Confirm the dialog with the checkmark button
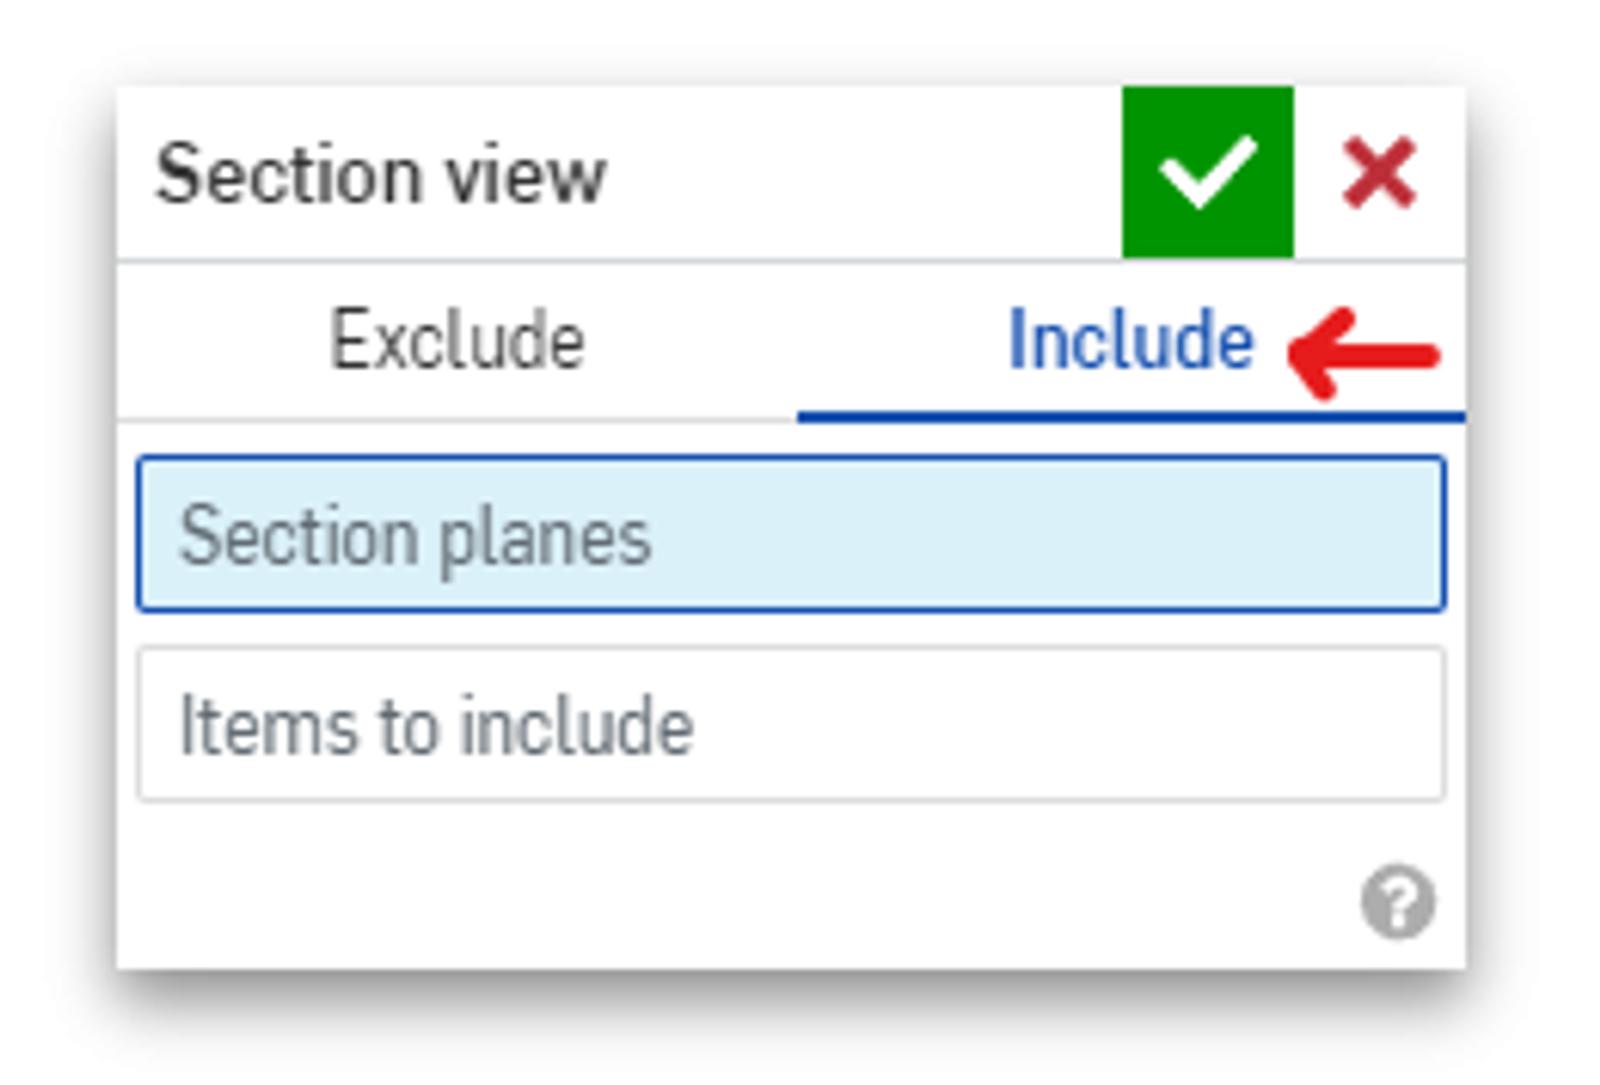1600x1085 pixels. pos(1207,172)
